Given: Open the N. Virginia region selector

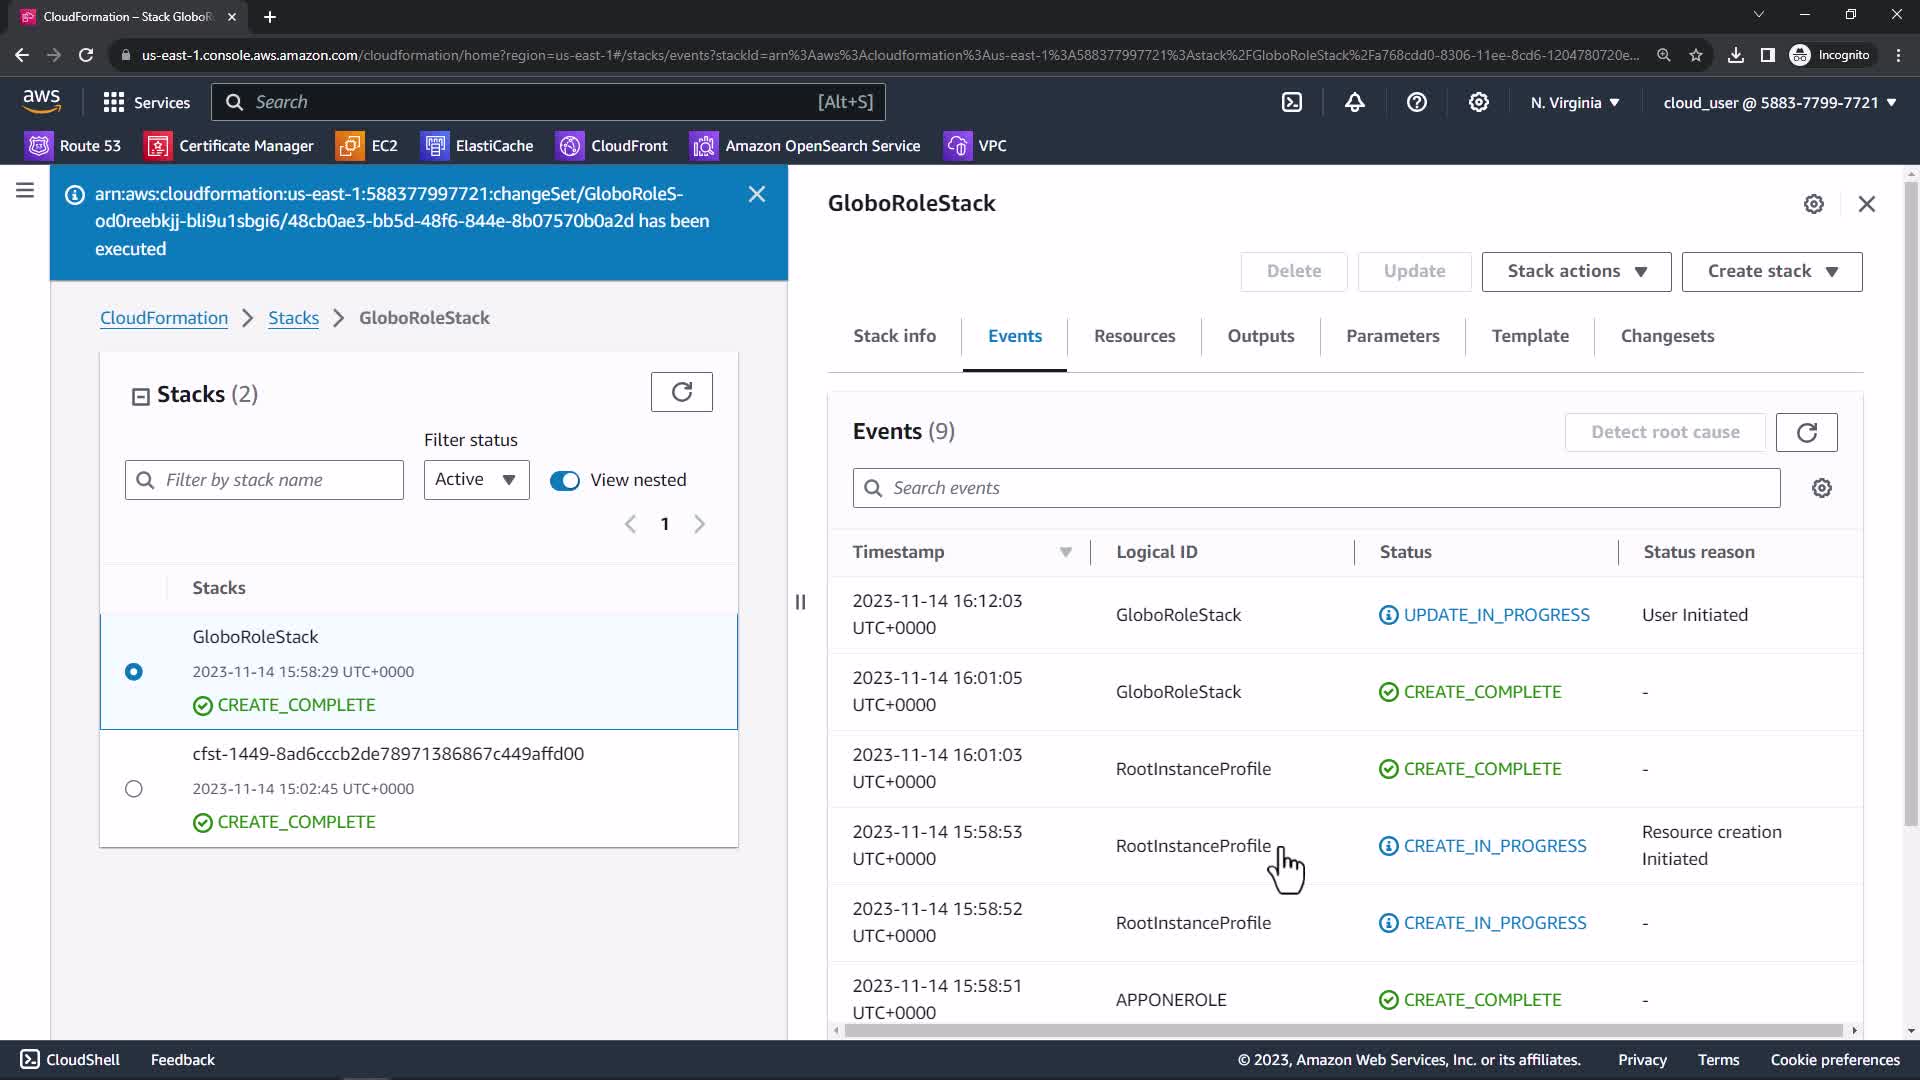Looking at the screenshot, I should [1574, 102].
